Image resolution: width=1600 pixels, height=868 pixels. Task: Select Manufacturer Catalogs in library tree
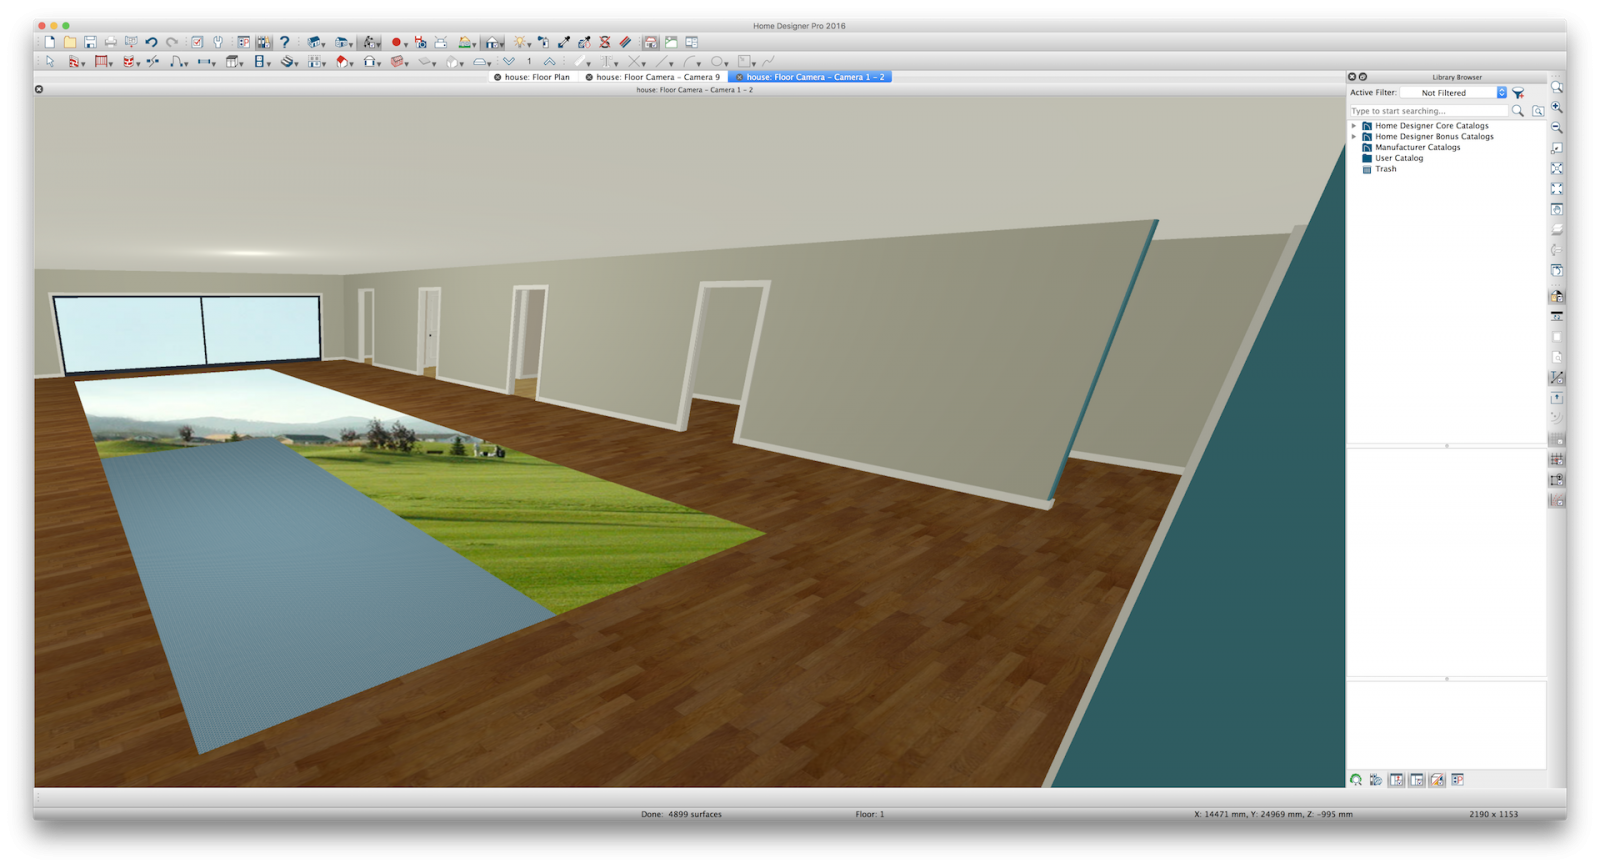[1417, 147]
